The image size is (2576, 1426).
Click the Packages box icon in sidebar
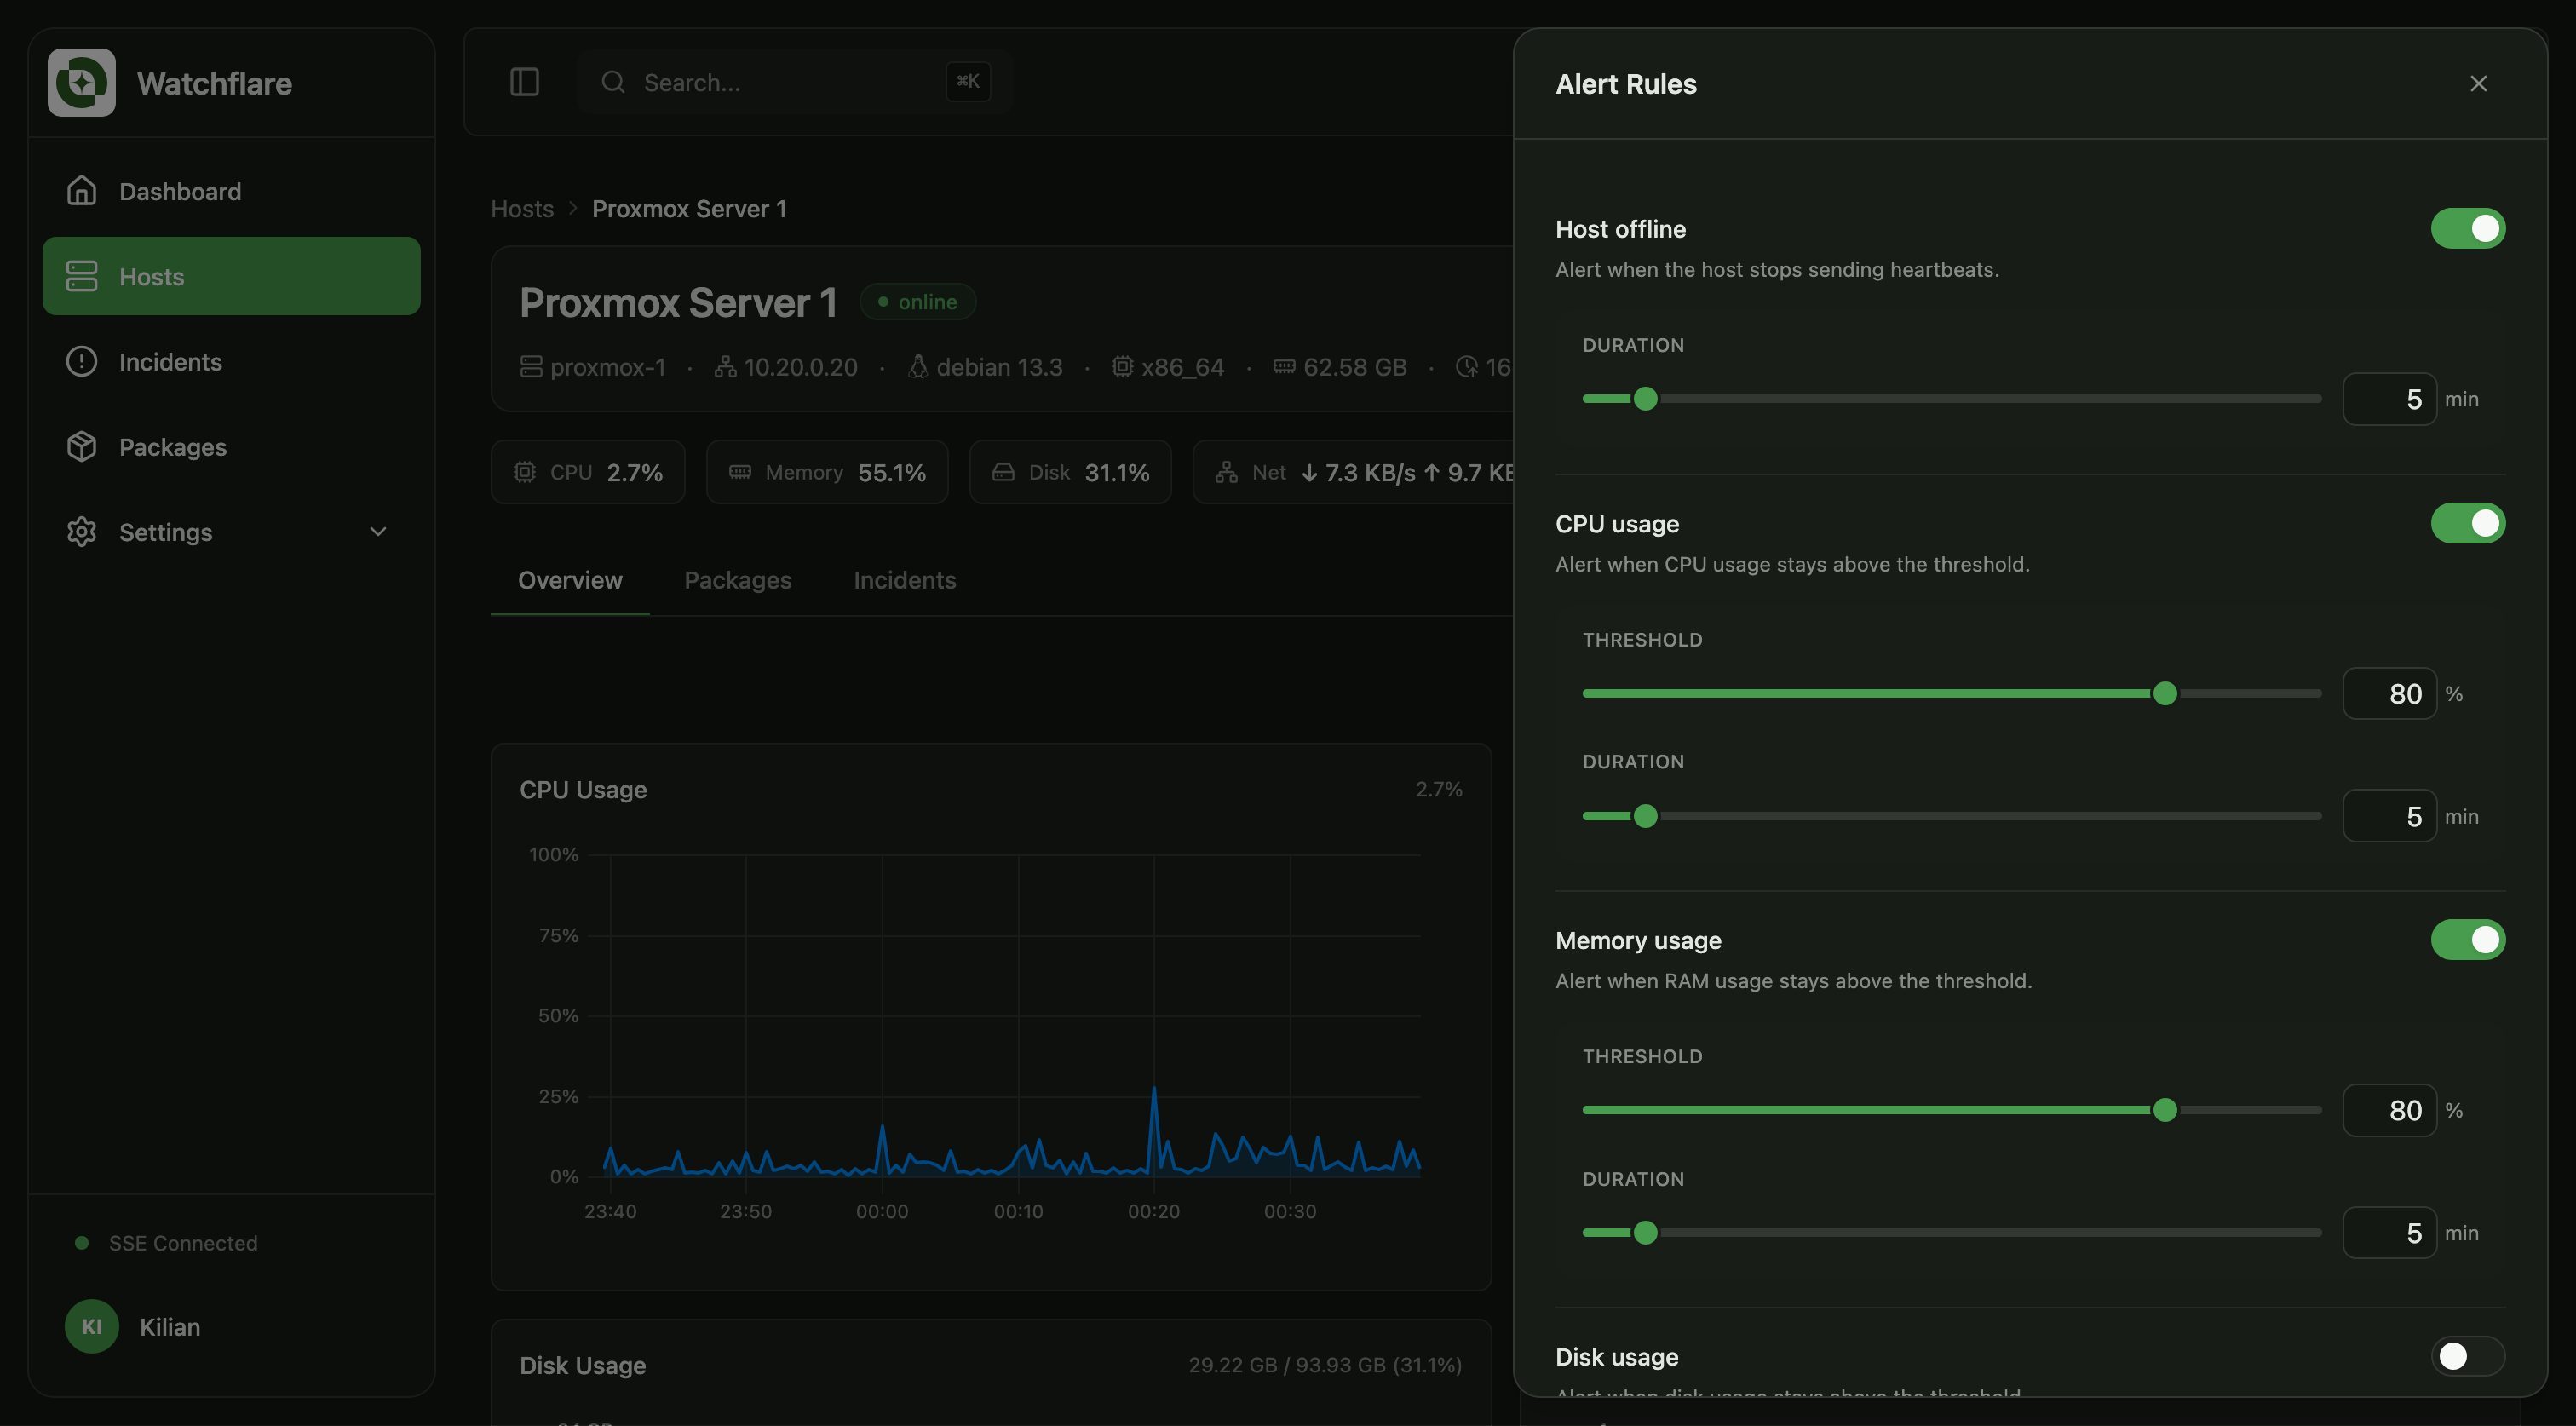(x=82, y=446)
